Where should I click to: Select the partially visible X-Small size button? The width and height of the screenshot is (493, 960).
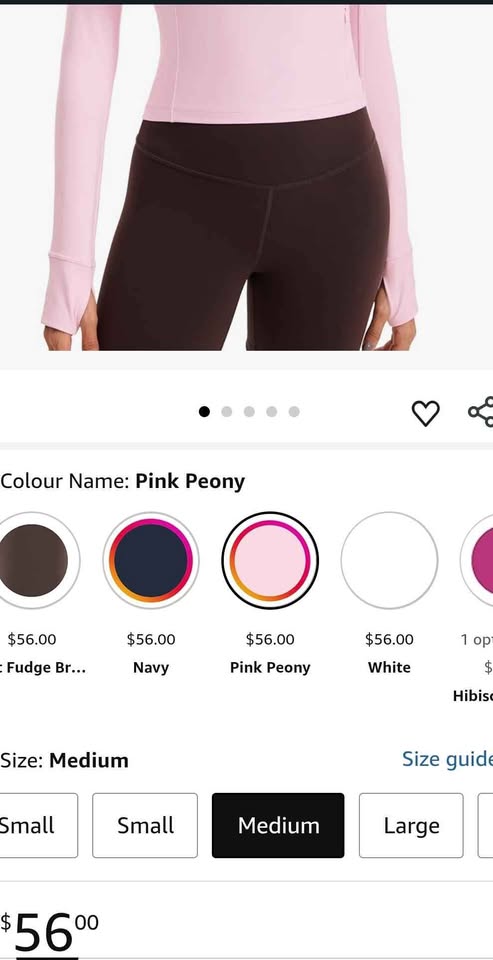click(x=39, y=825)
